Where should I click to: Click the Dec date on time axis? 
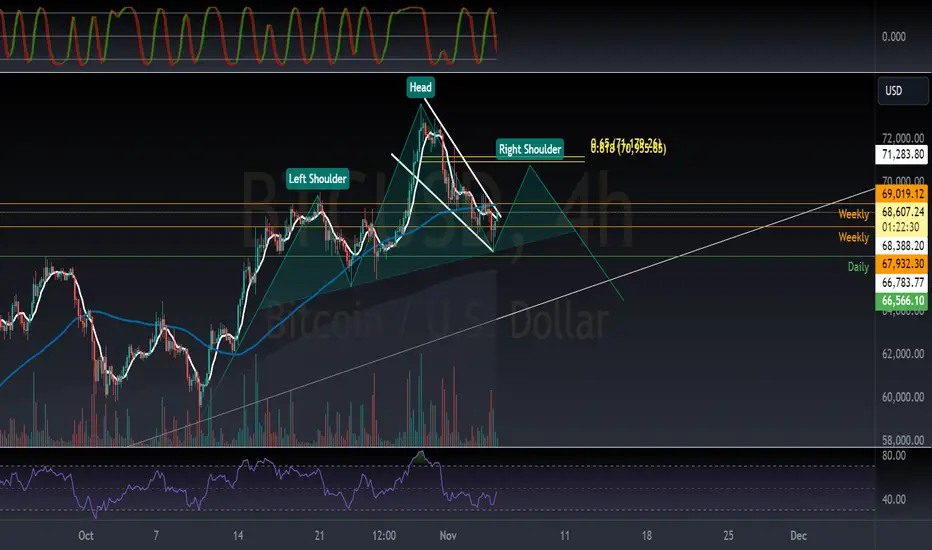click(x=798, y=536)
